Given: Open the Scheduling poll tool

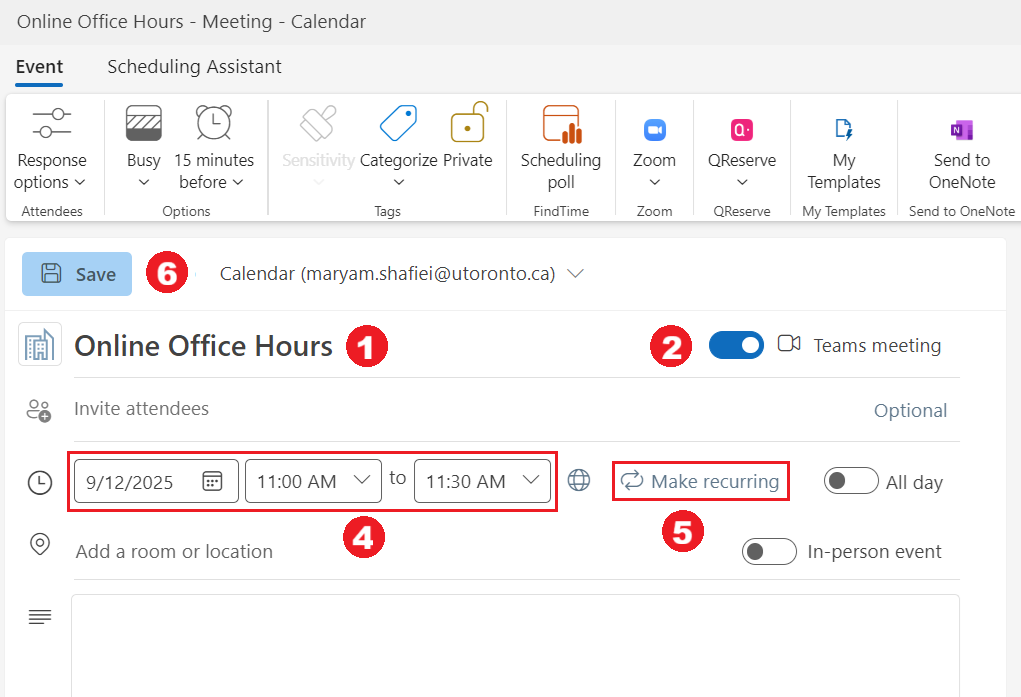Looking at the screenshot, I should pyautogui.click(x=560, y=150).
